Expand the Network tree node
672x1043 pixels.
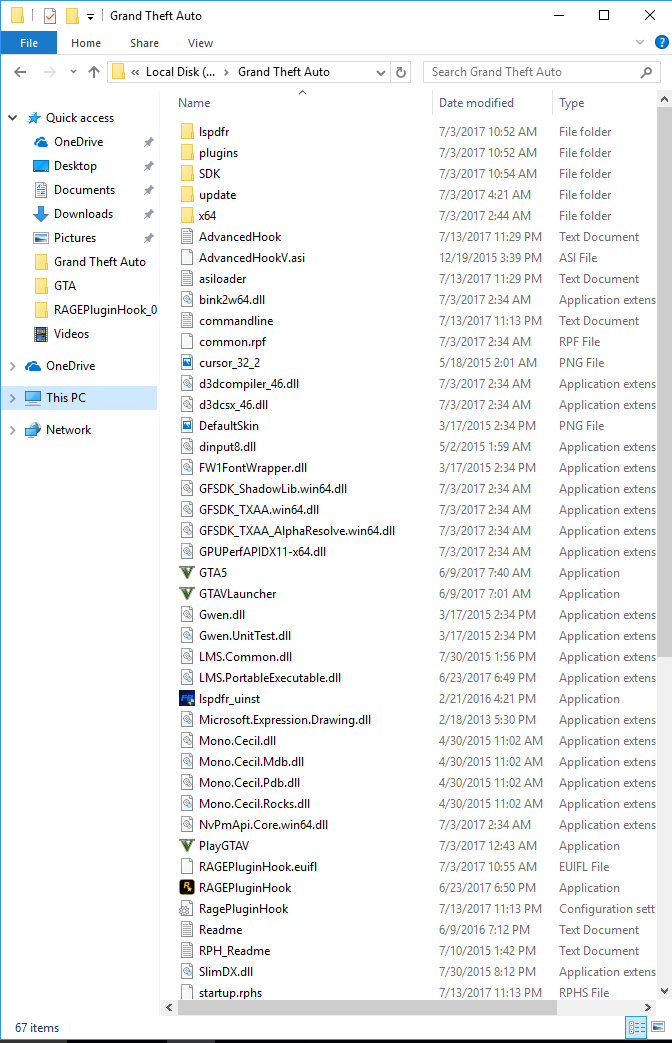13,430
